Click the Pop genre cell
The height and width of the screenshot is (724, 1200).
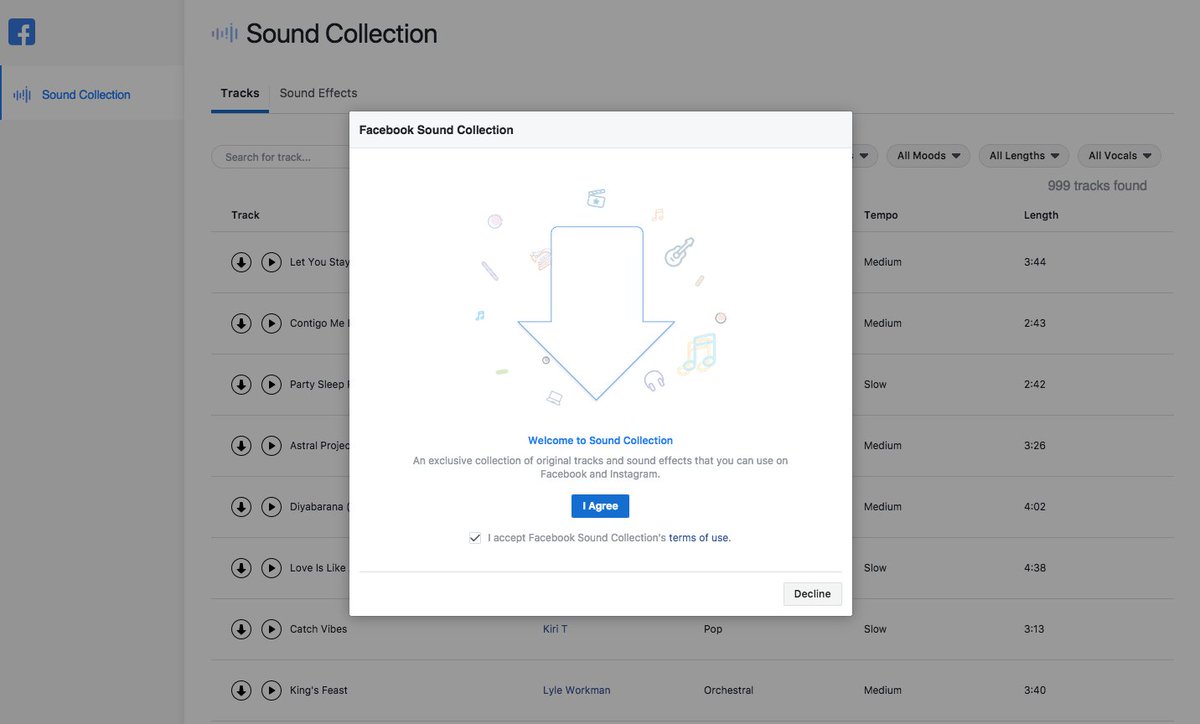point(713,629)
